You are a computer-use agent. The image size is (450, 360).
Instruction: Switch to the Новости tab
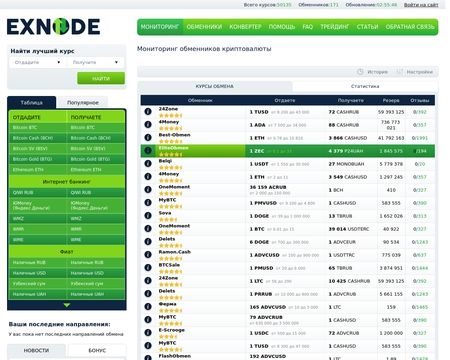tap(36, 351)
